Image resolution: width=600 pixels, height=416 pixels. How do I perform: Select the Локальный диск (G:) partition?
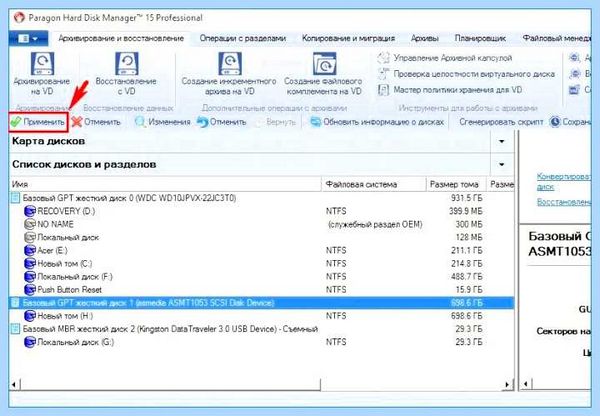[x=261, y=342]
